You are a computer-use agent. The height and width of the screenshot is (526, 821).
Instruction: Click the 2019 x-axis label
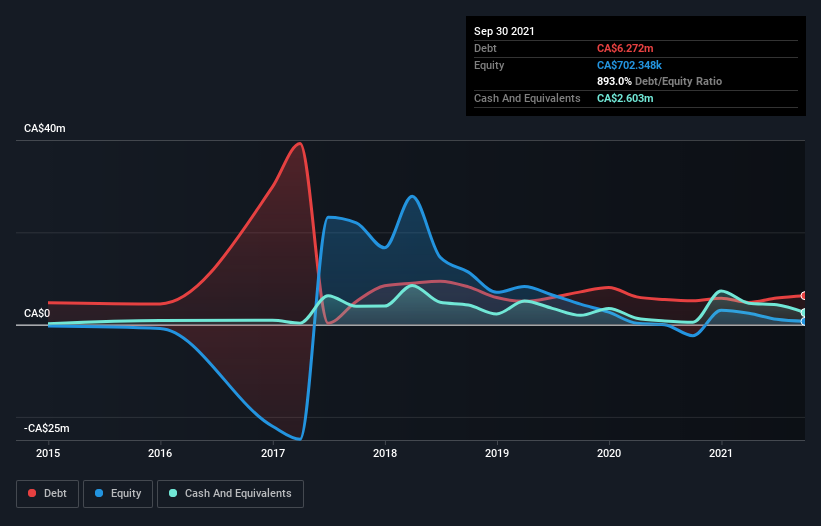[x=497, y=453]
